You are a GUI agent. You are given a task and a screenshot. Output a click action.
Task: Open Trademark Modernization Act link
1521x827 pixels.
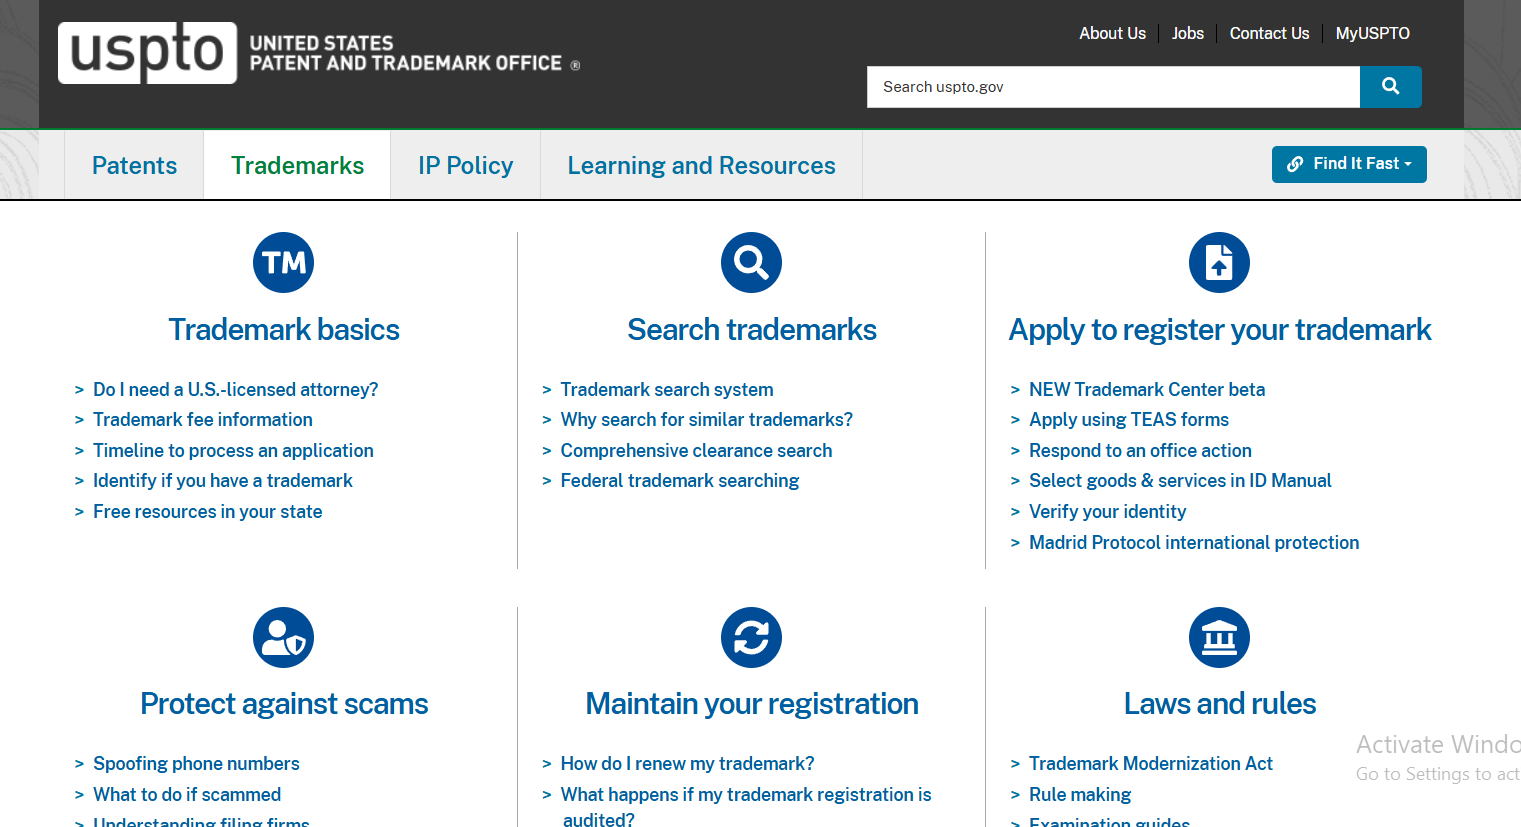point(1151,764)
